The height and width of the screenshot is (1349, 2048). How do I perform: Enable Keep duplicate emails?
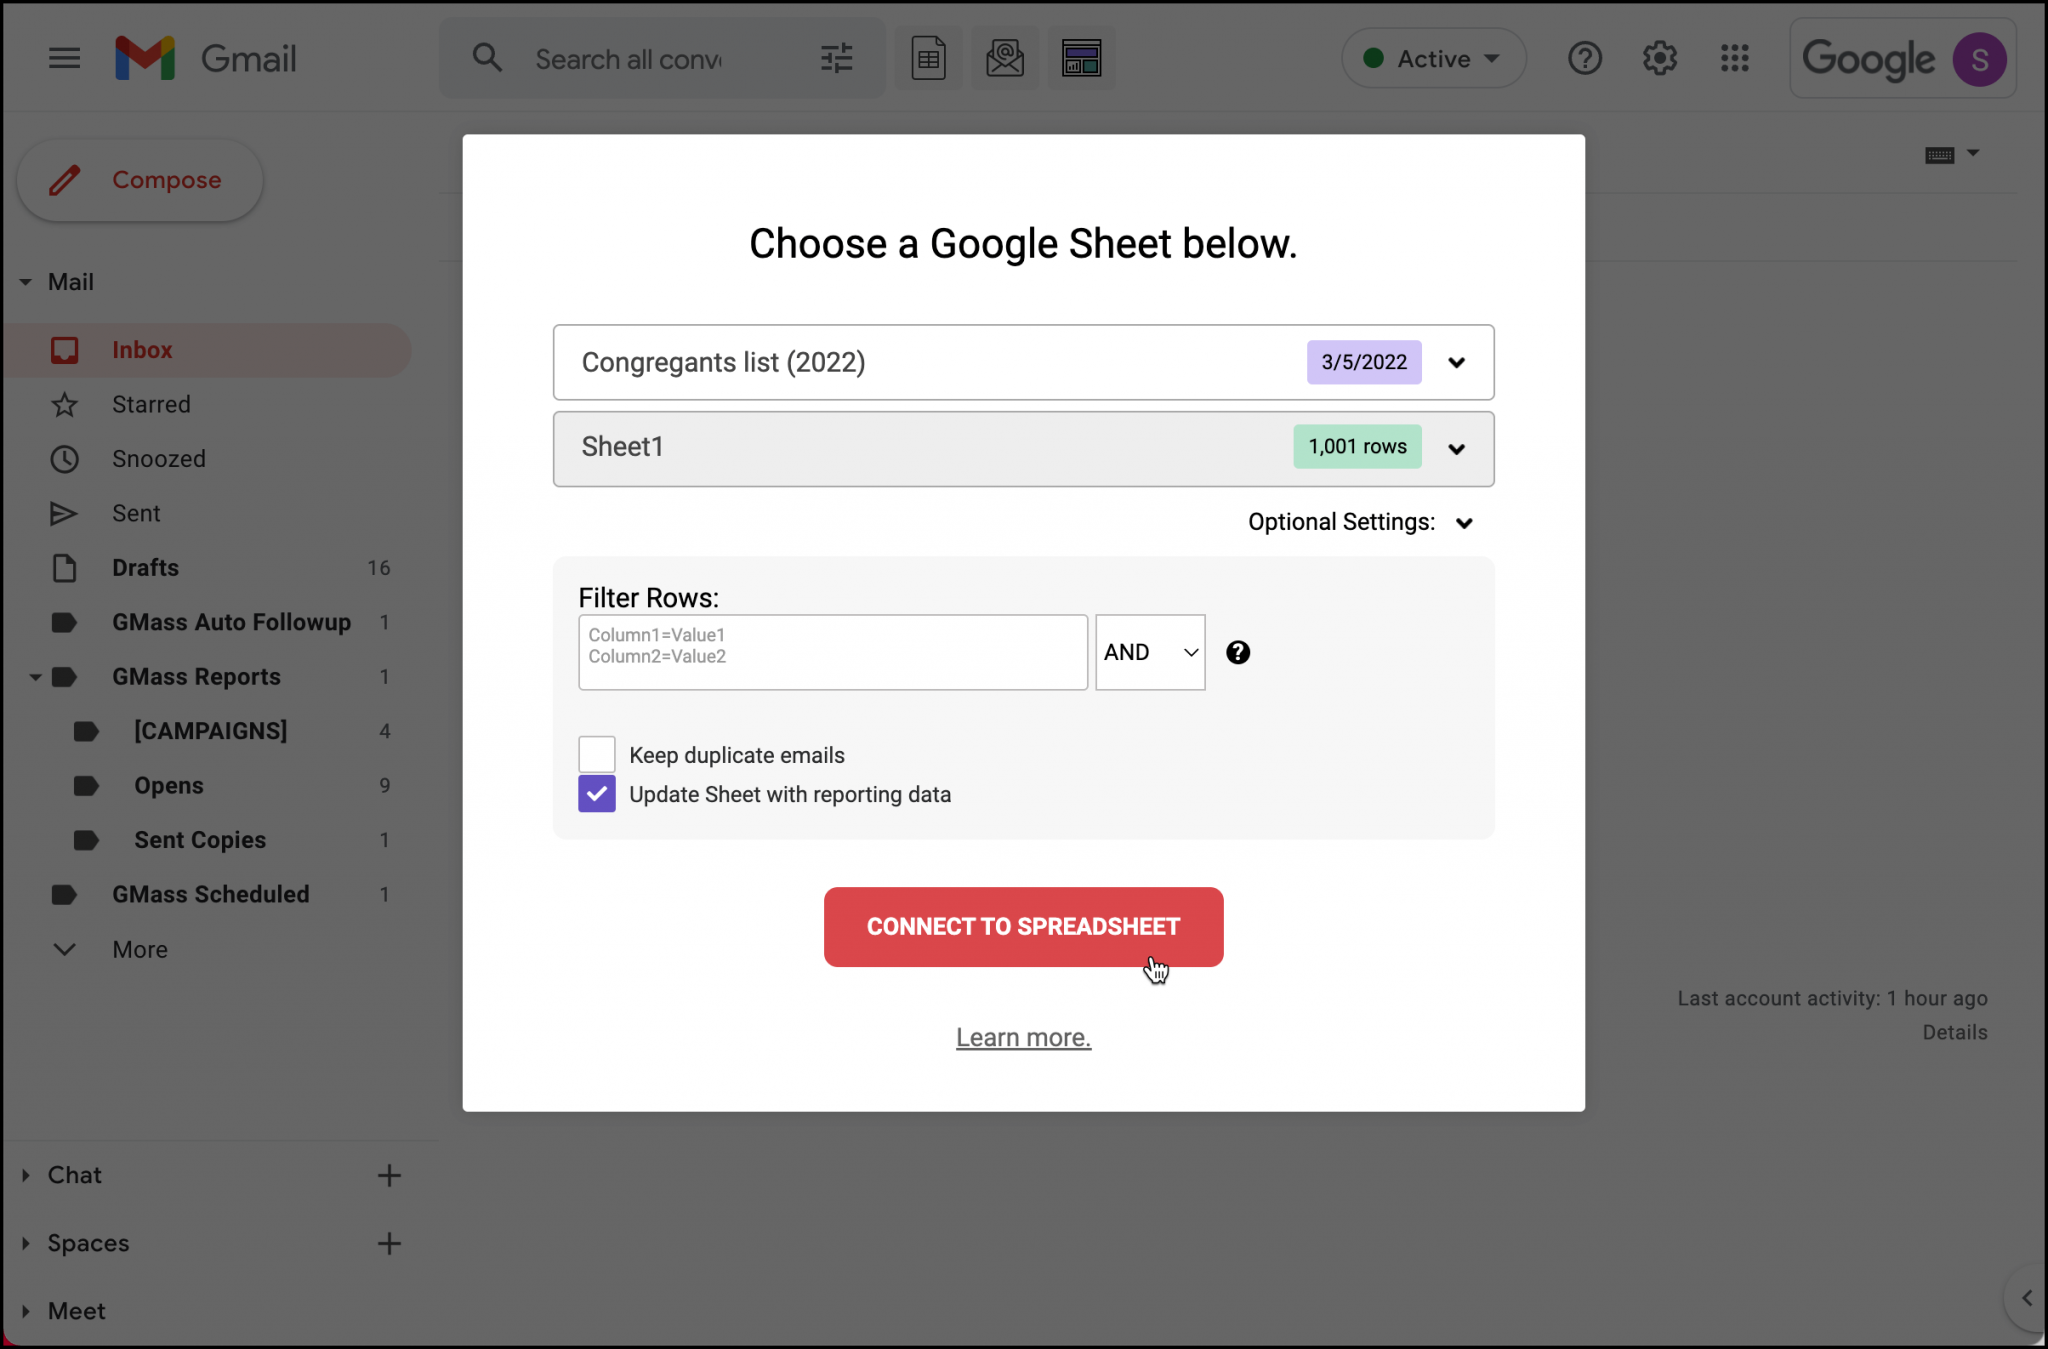tap(595, 754)
